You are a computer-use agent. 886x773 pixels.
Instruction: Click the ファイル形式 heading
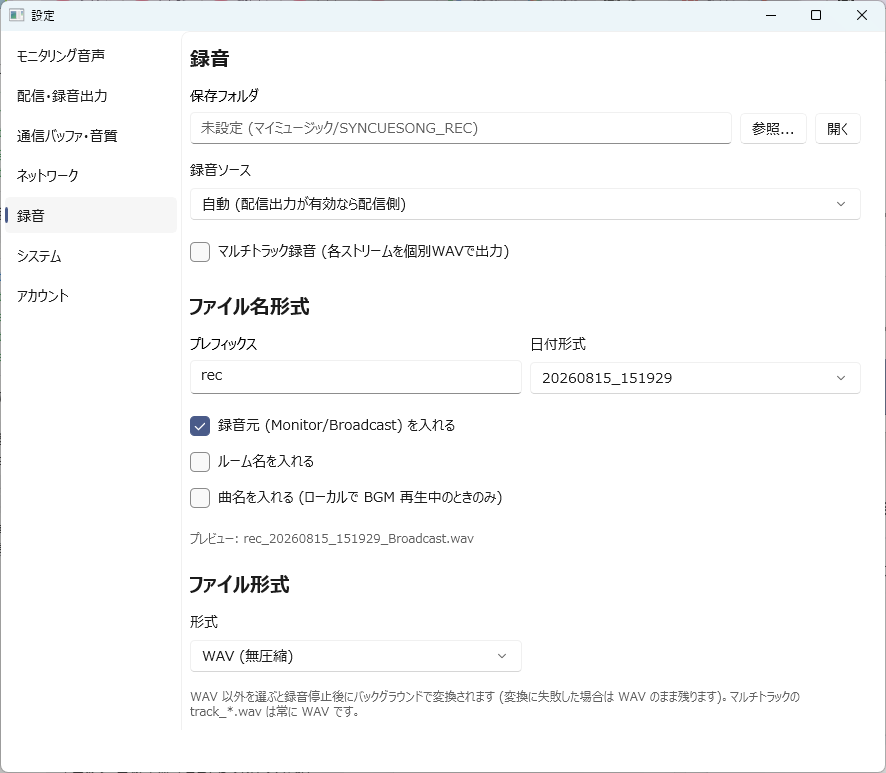tap(239, 584)
